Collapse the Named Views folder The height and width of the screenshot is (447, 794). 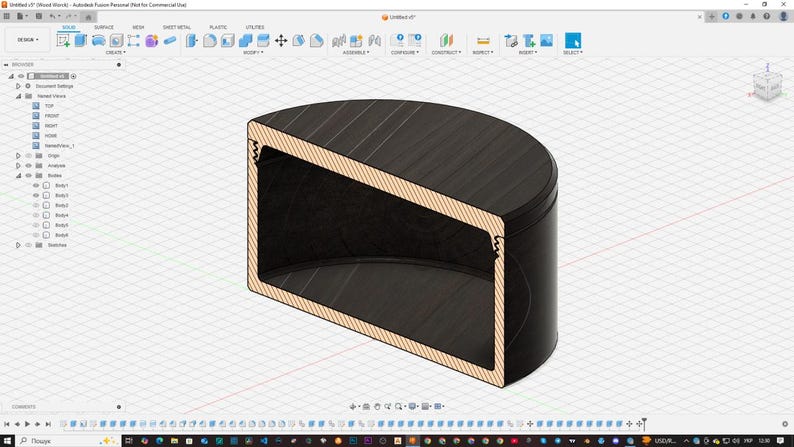[x=18, y=96]
